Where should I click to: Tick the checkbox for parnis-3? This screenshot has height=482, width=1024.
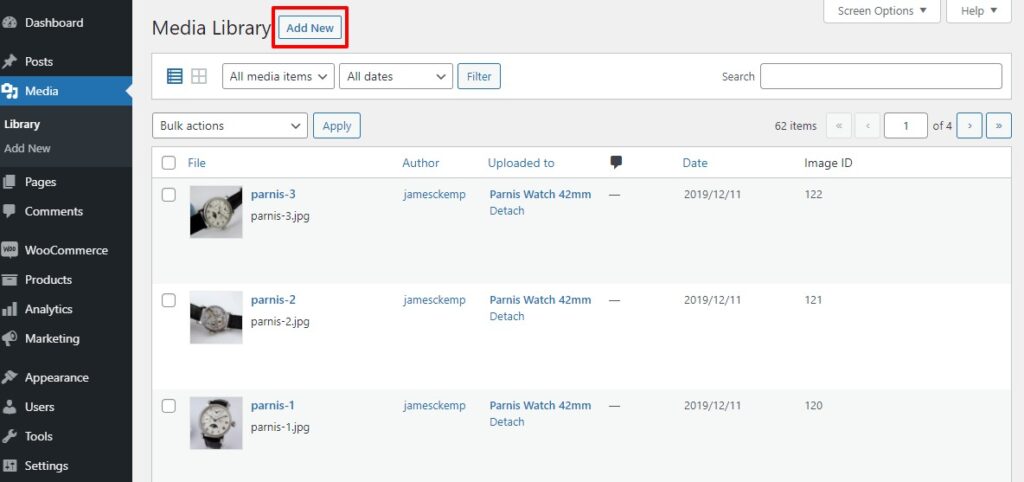(169, 195)
